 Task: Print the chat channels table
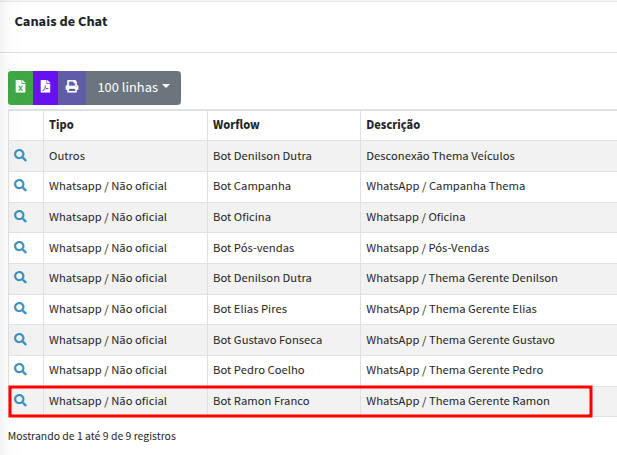click(x=72, y=87)
